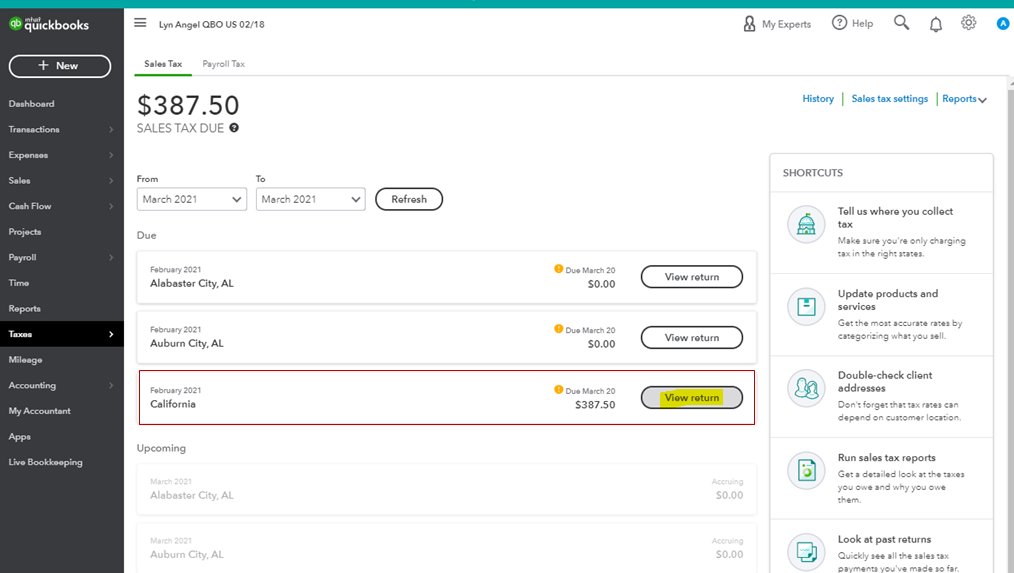This screenshot has height=573, width=1014.
Task: Open Live Bookkeeping in sidebar
Action: [45, 462]
